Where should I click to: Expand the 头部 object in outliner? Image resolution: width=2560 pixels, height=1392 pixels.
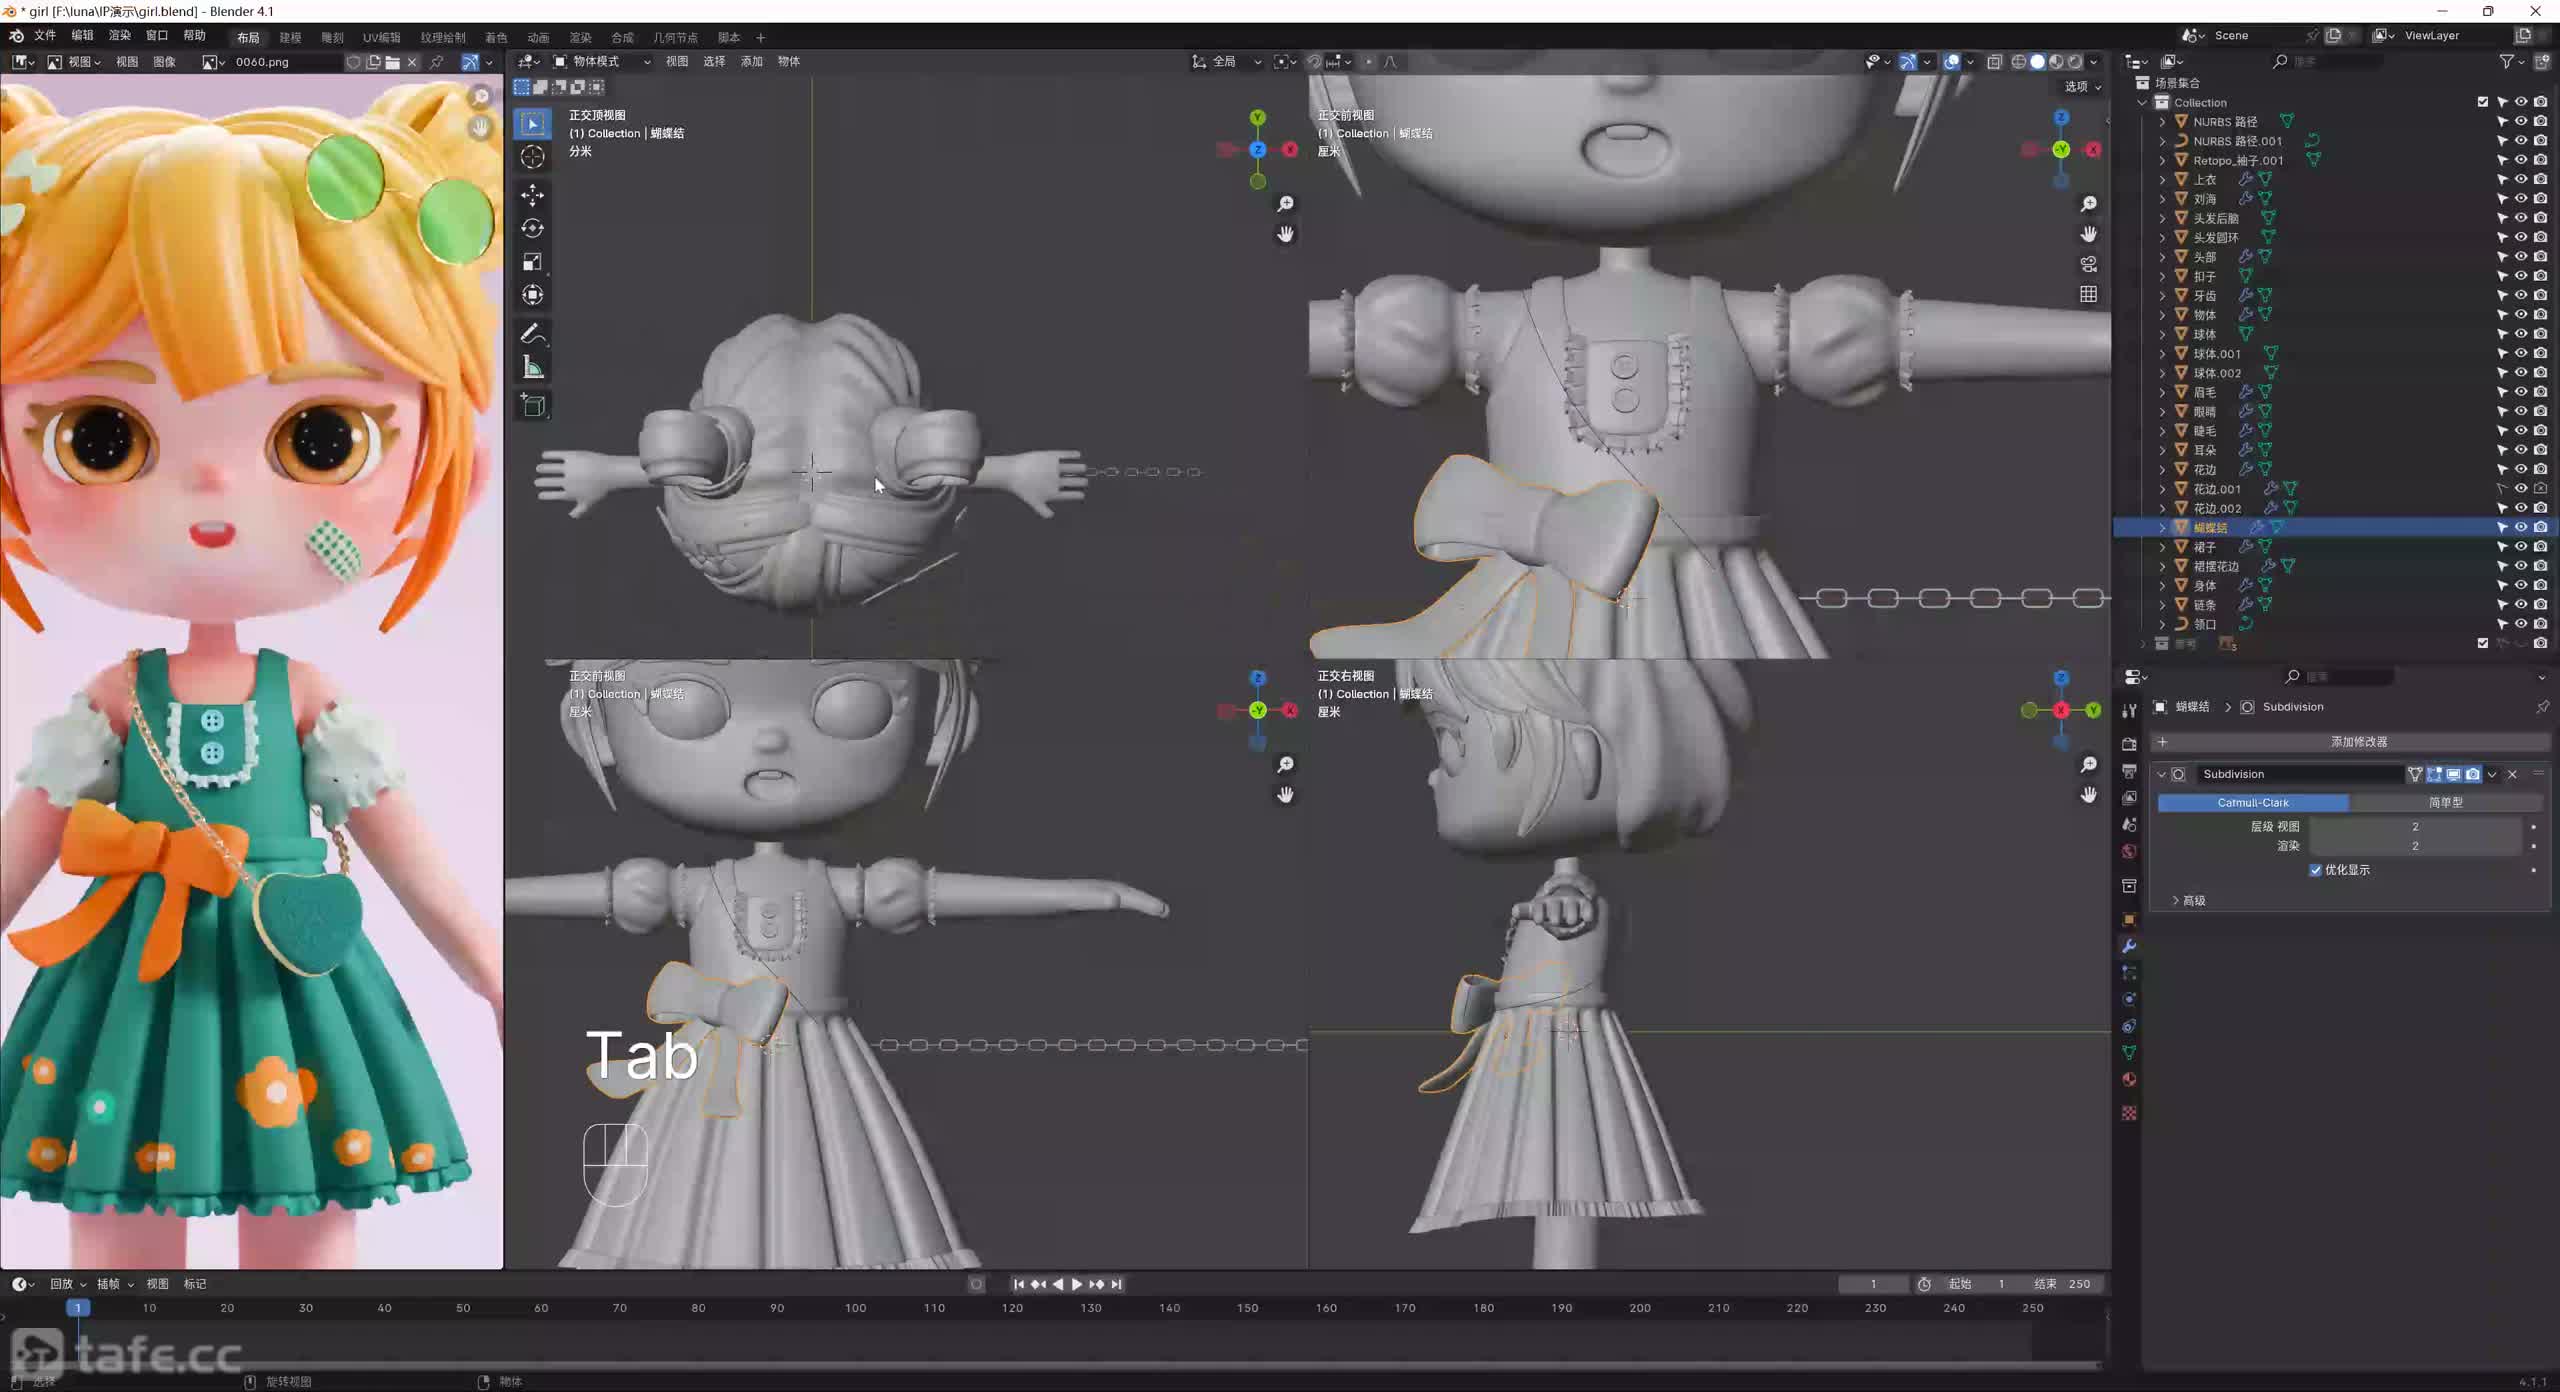tap(2162, 257)
